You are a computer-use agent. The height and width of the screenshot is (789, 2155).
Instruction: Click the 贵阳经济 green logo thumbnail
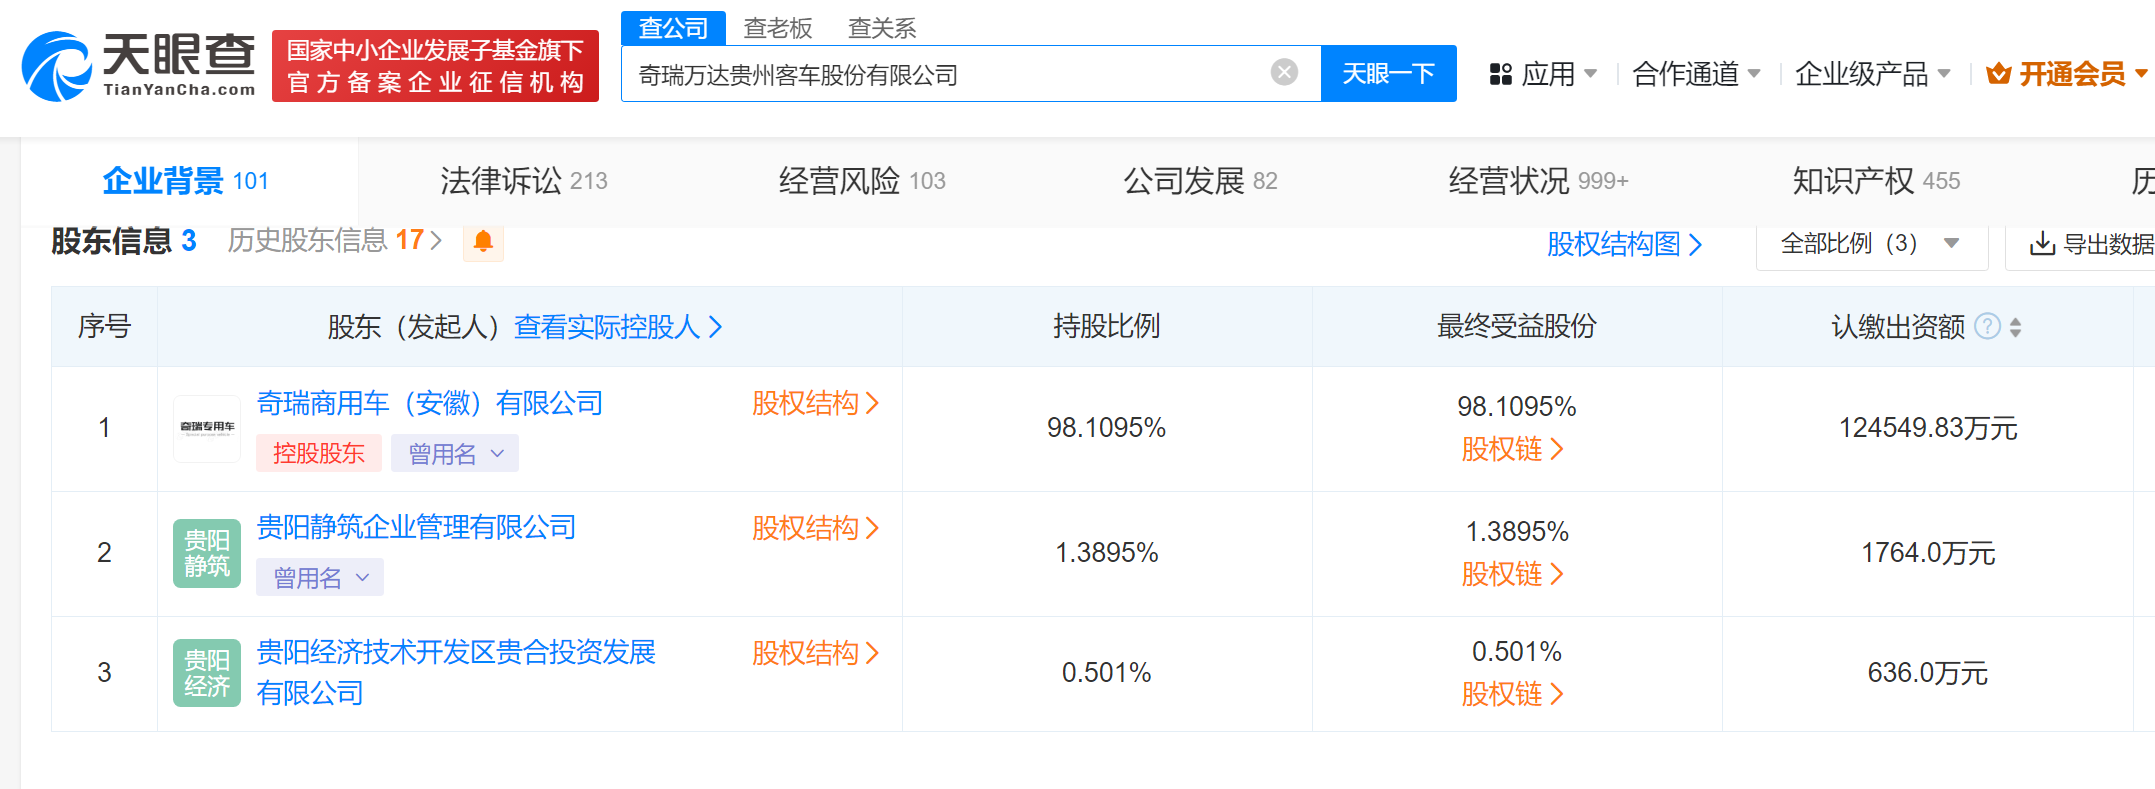[x=207, y=673]
